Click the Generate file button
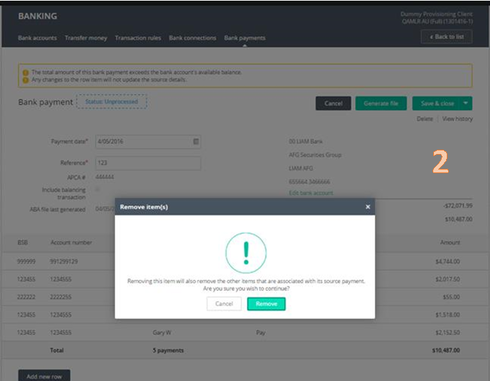Image resolution: width=490 pixels, height=381 pixels. 381,103
